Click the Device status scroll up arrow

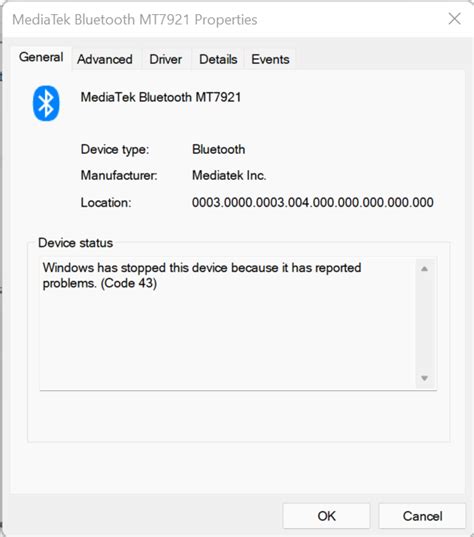point(424,269)
